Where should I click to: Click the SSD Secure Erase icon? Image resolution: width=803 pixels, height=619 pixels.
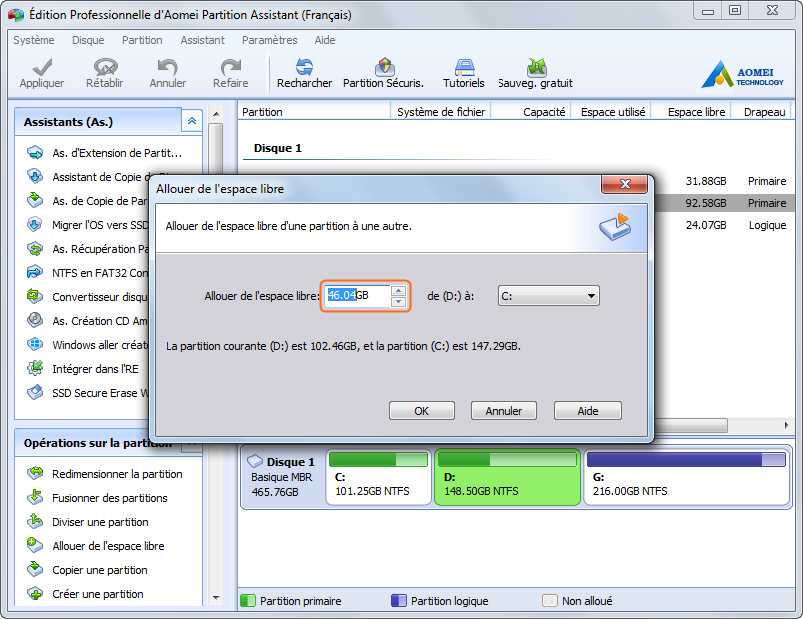click(35, 393)
